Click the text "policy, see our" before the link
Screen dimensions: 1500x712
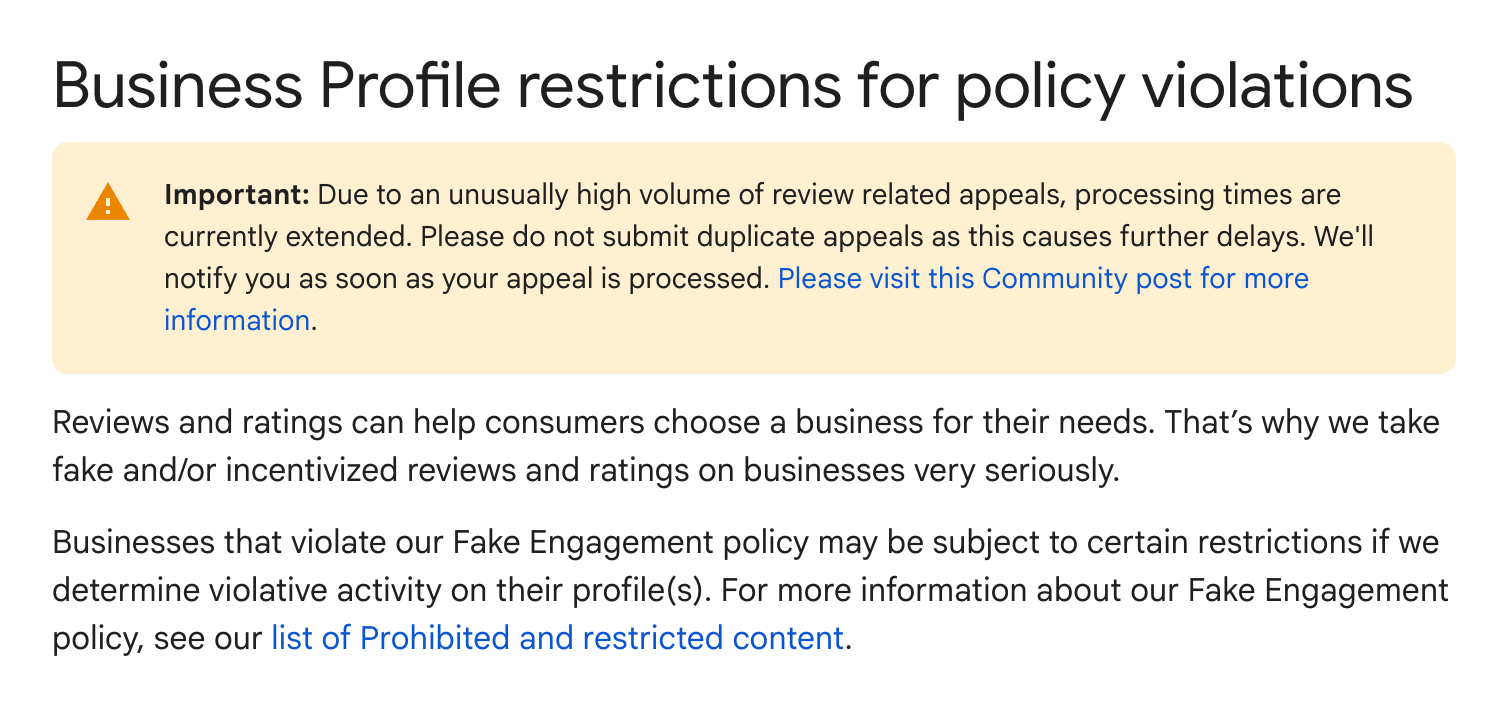tap(157, 637)
